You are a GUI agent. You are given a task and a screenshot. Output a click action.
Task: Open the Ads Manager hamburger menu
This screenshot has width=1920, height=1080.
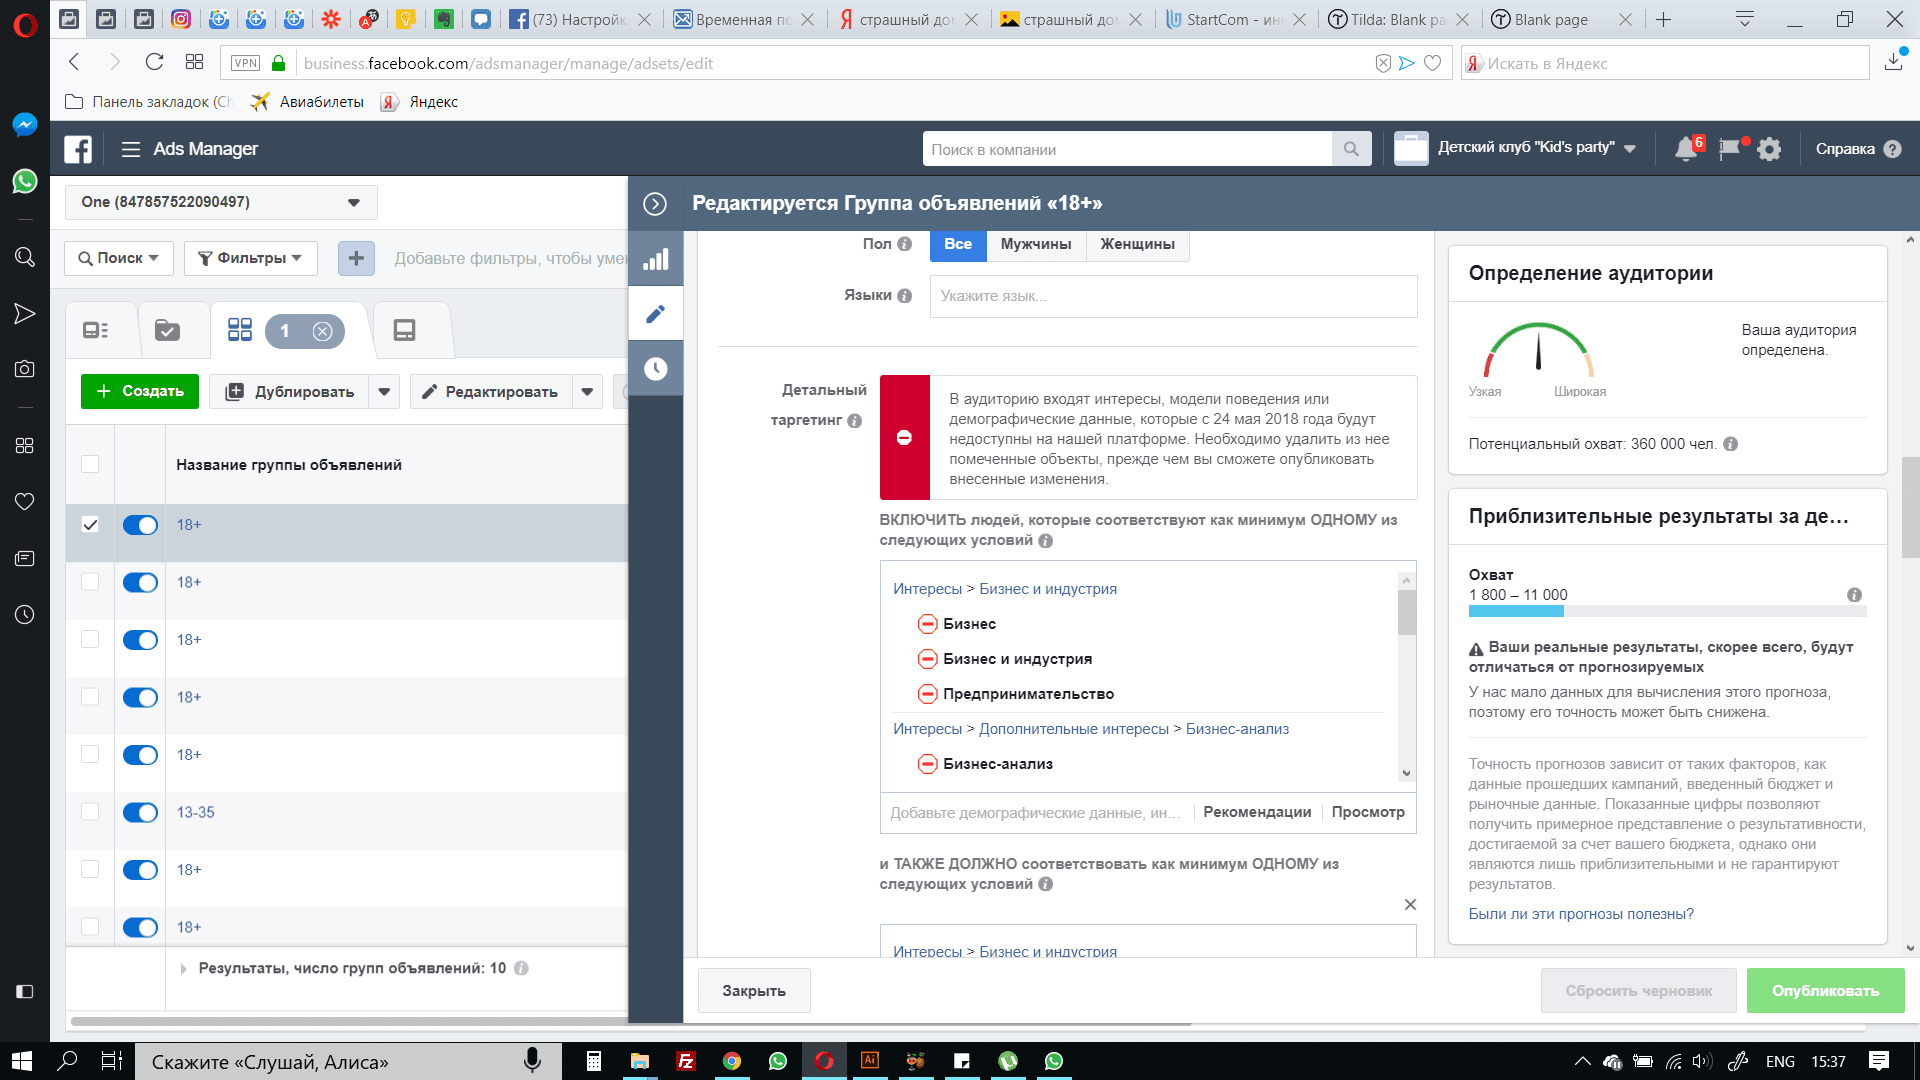130,149
